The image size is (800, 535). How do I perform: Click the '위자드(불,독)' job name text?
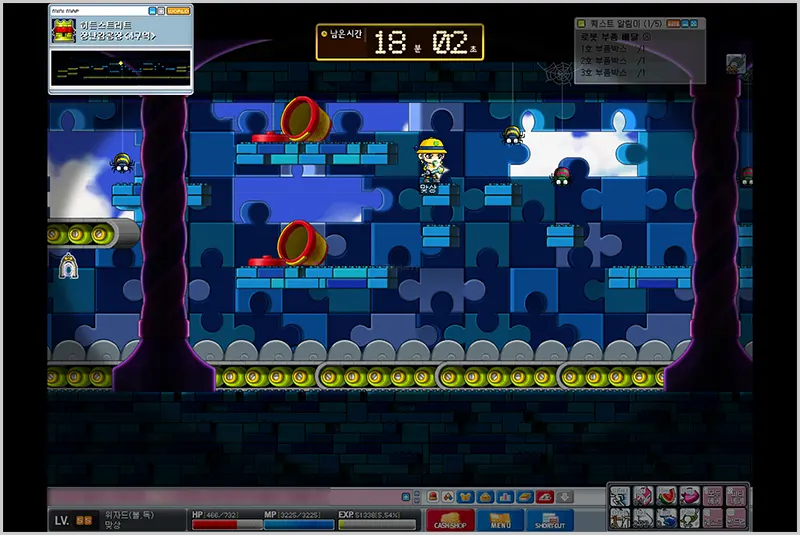coord(129,515)
